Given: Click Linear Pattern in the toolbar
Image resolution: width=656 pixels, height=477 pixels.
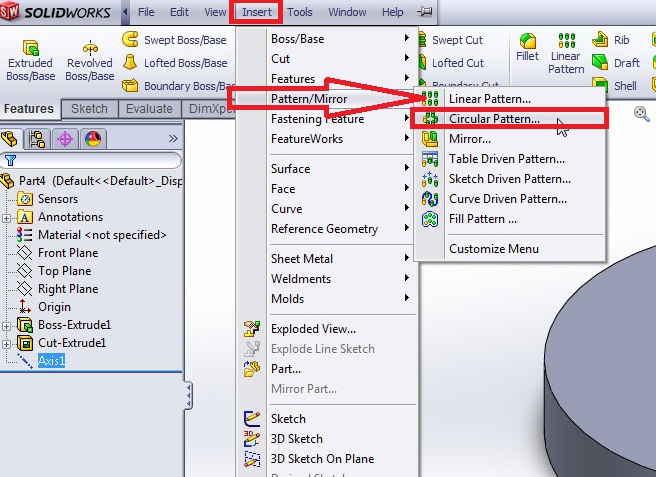Looking at the screenshot, I should point(566,54).
